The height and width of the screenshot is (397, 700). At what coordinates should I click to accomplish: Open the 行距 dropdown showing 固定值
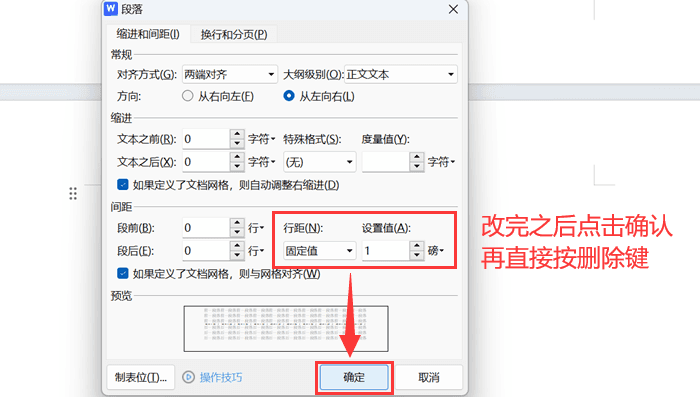click(319, 251)
